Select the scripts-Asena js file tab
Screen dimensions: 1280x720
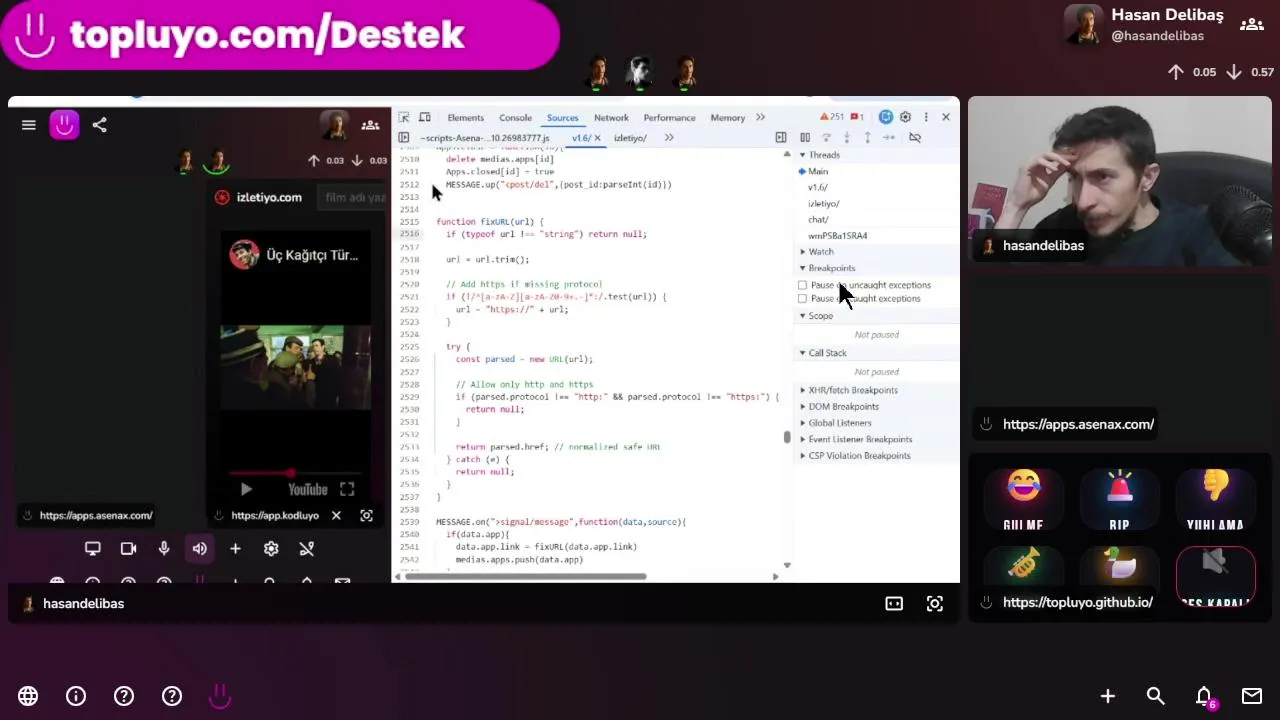point(485,138)
